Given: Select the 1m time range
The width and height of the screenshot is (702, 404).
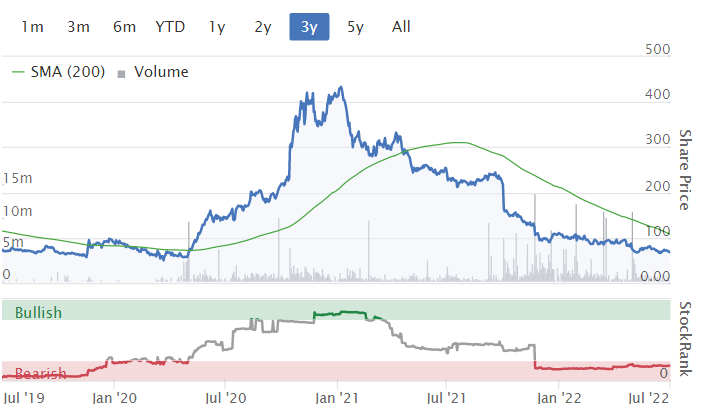Looking at the screenshot, I should tap(33, 27).
